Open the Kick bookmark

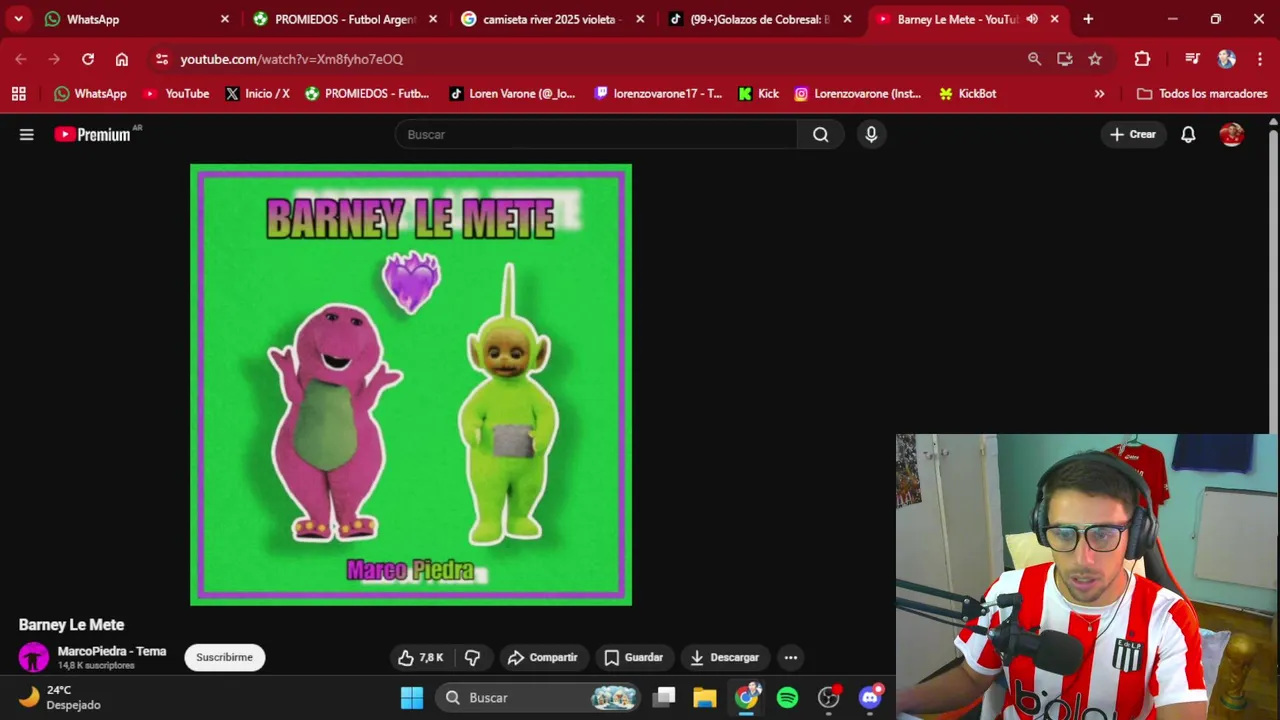pos(758,93)
